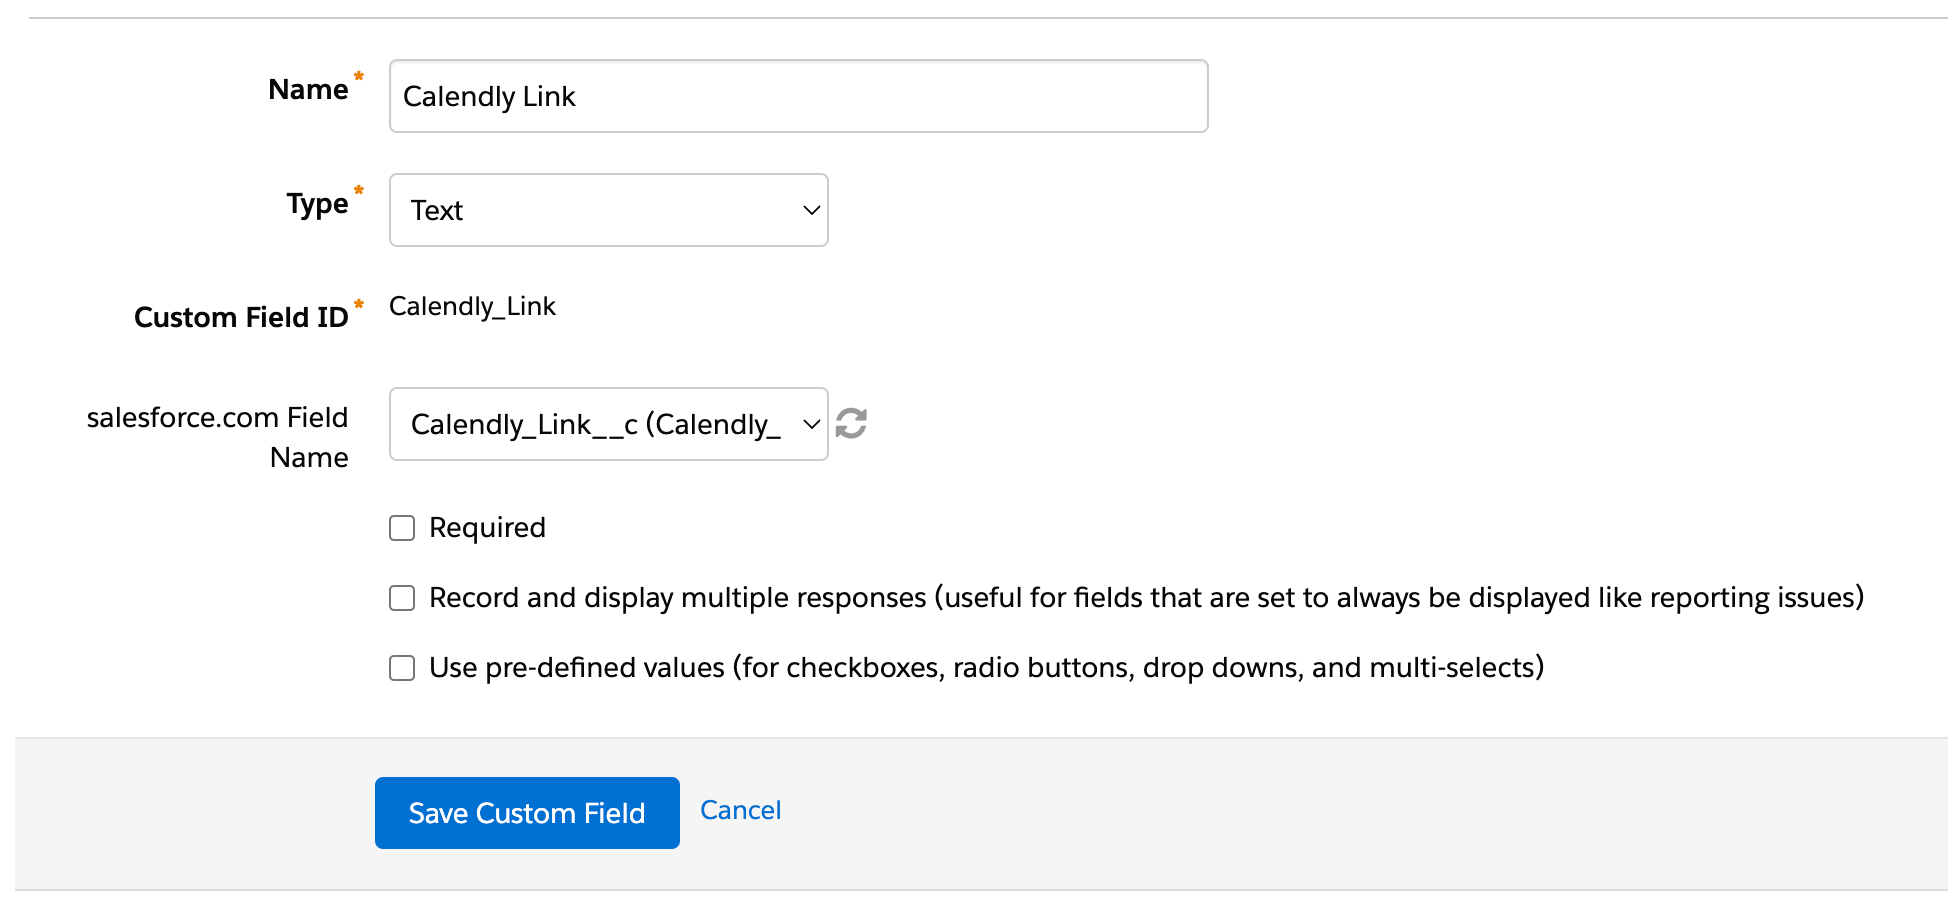Click the orange asterisk next to Name label
Image resolution: width=1948 pixels, height=902 pixels.
(x=359, y=76)
